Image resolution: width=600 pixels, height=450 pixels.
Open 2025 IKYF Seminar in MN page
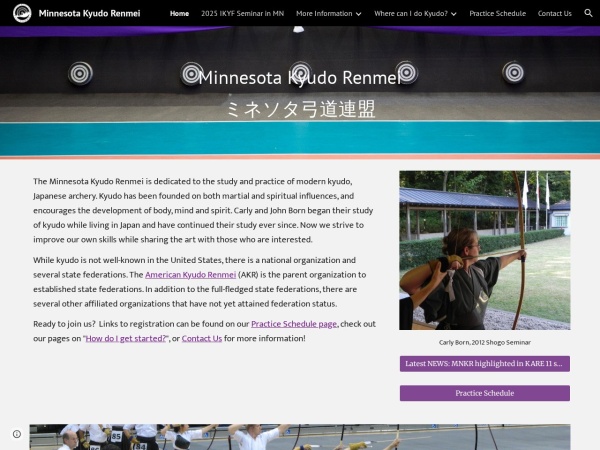tap(243, 13)
